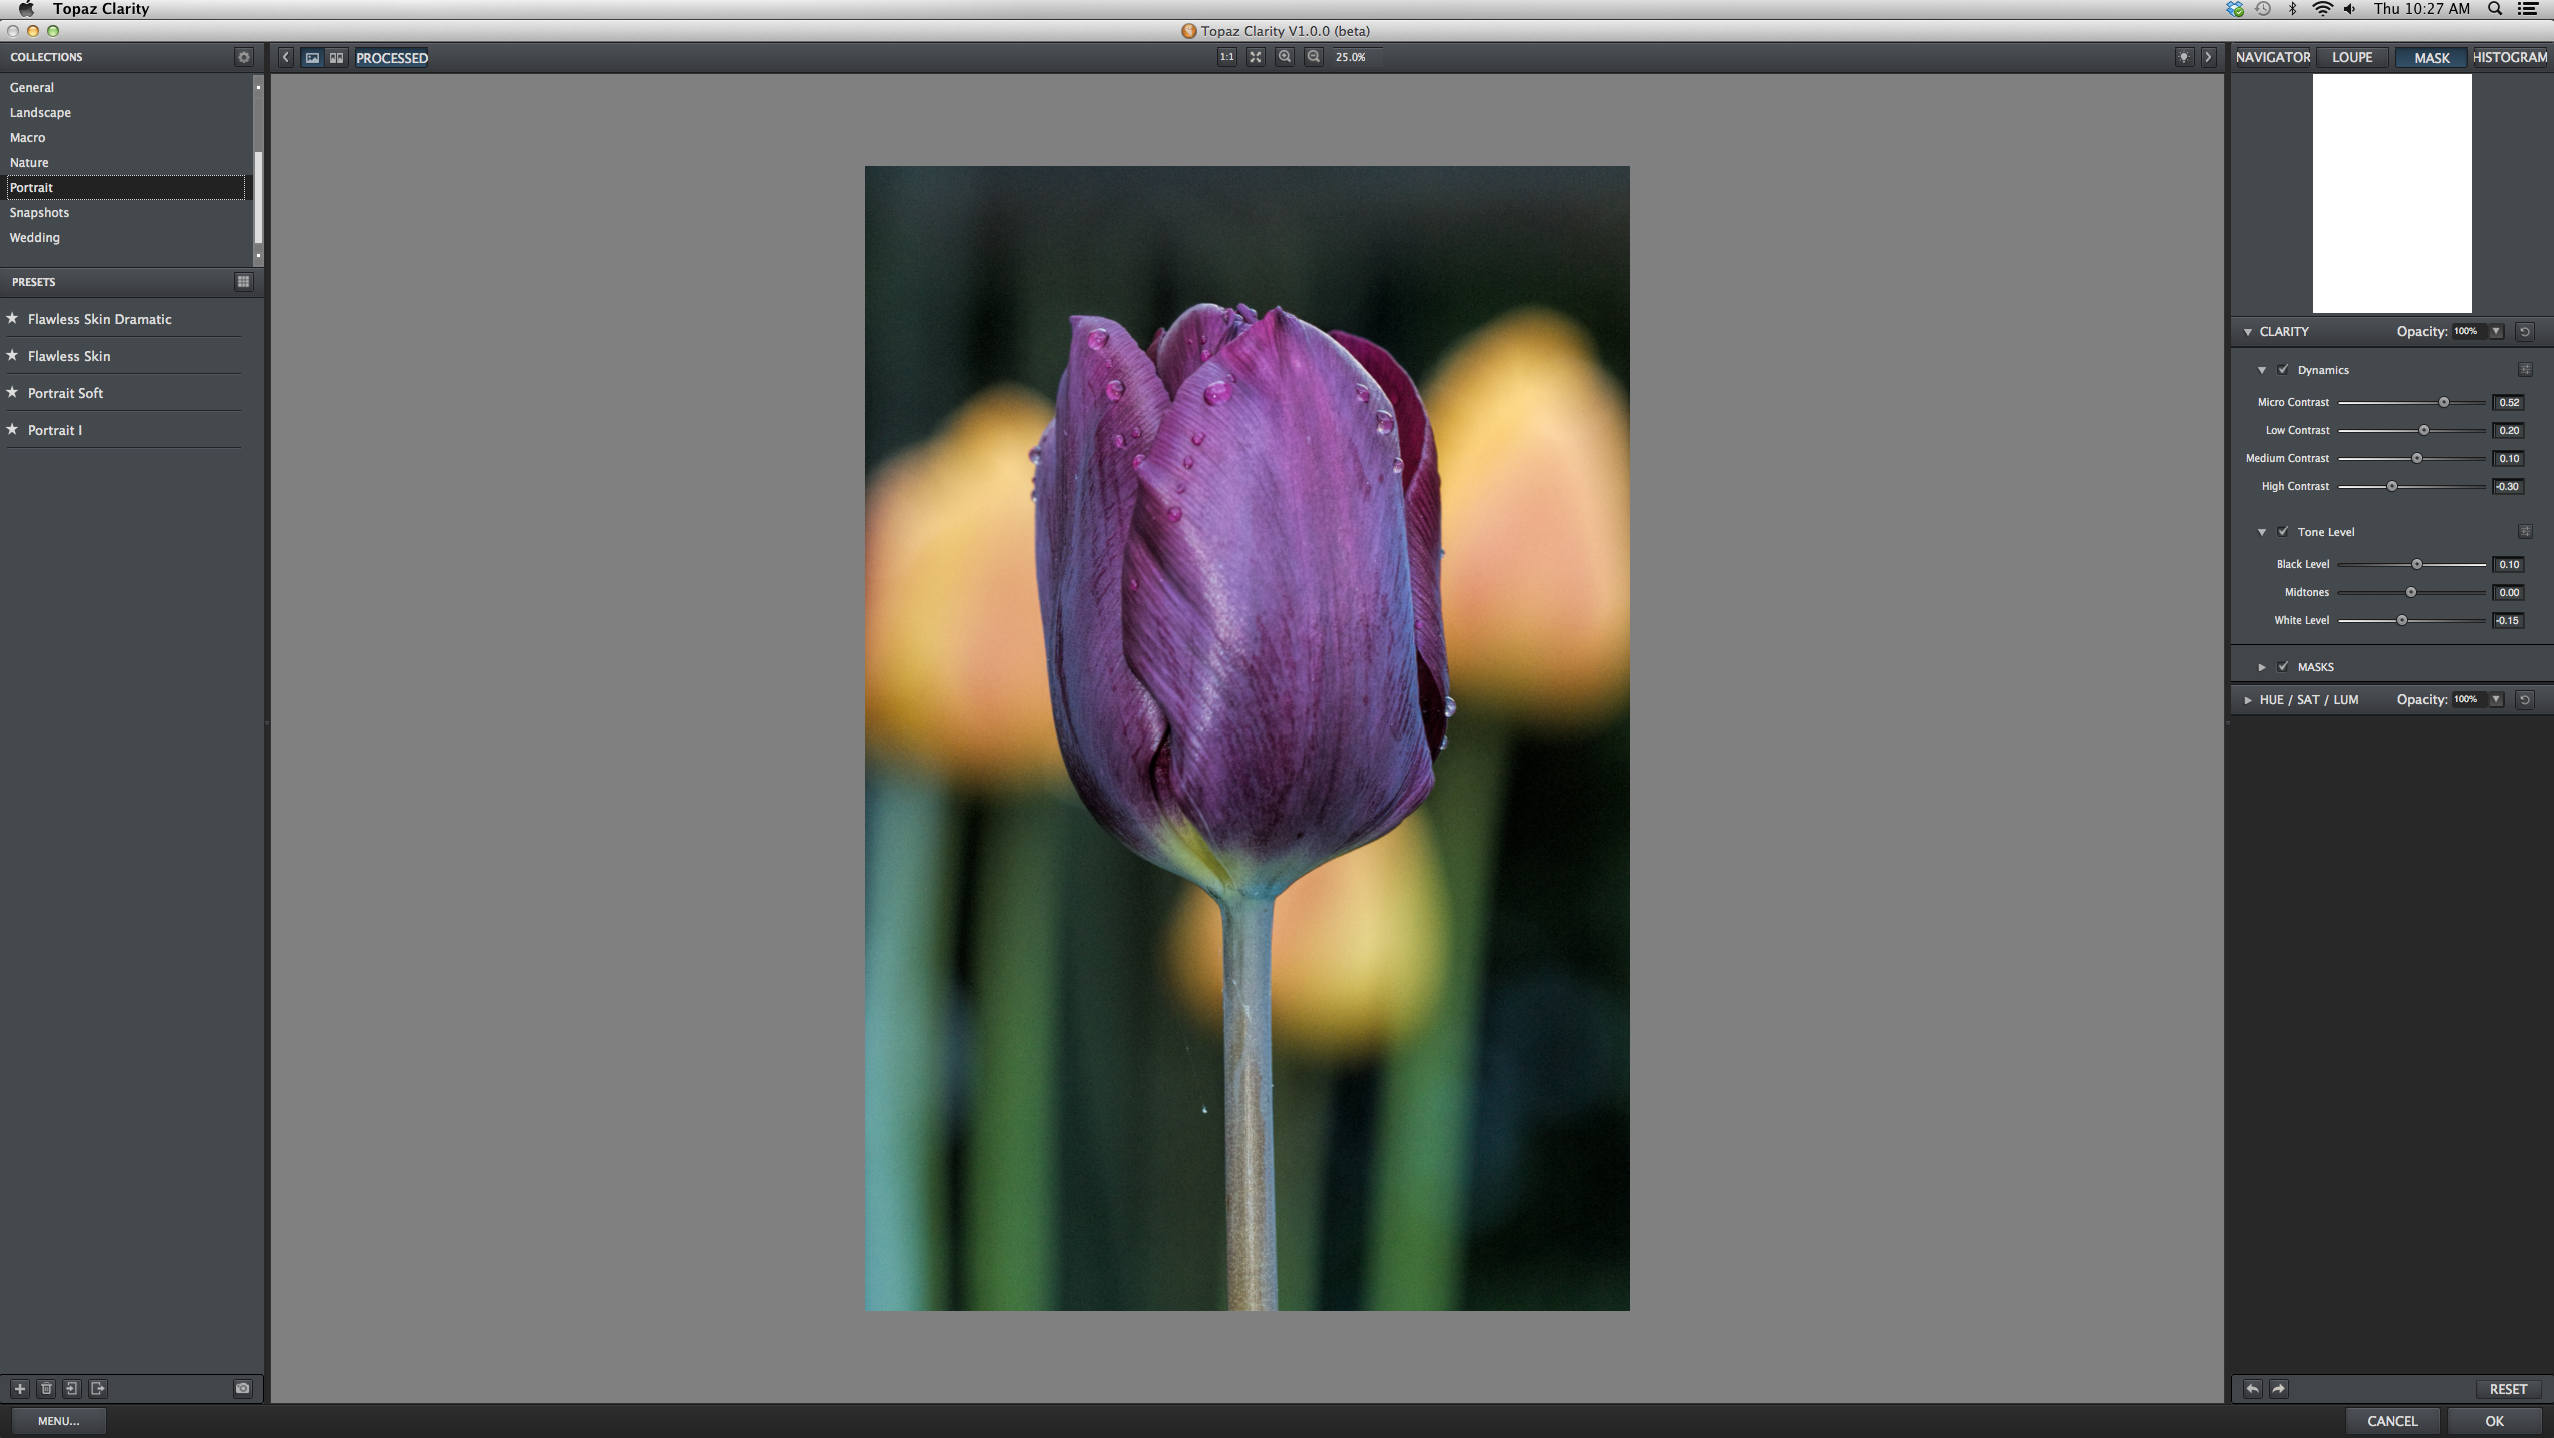Image resolution: width=2554 pixels, height=1438 pixels.
Task: Uncheck the Tone Level checkbox
Action: [x=2283, y=532]
